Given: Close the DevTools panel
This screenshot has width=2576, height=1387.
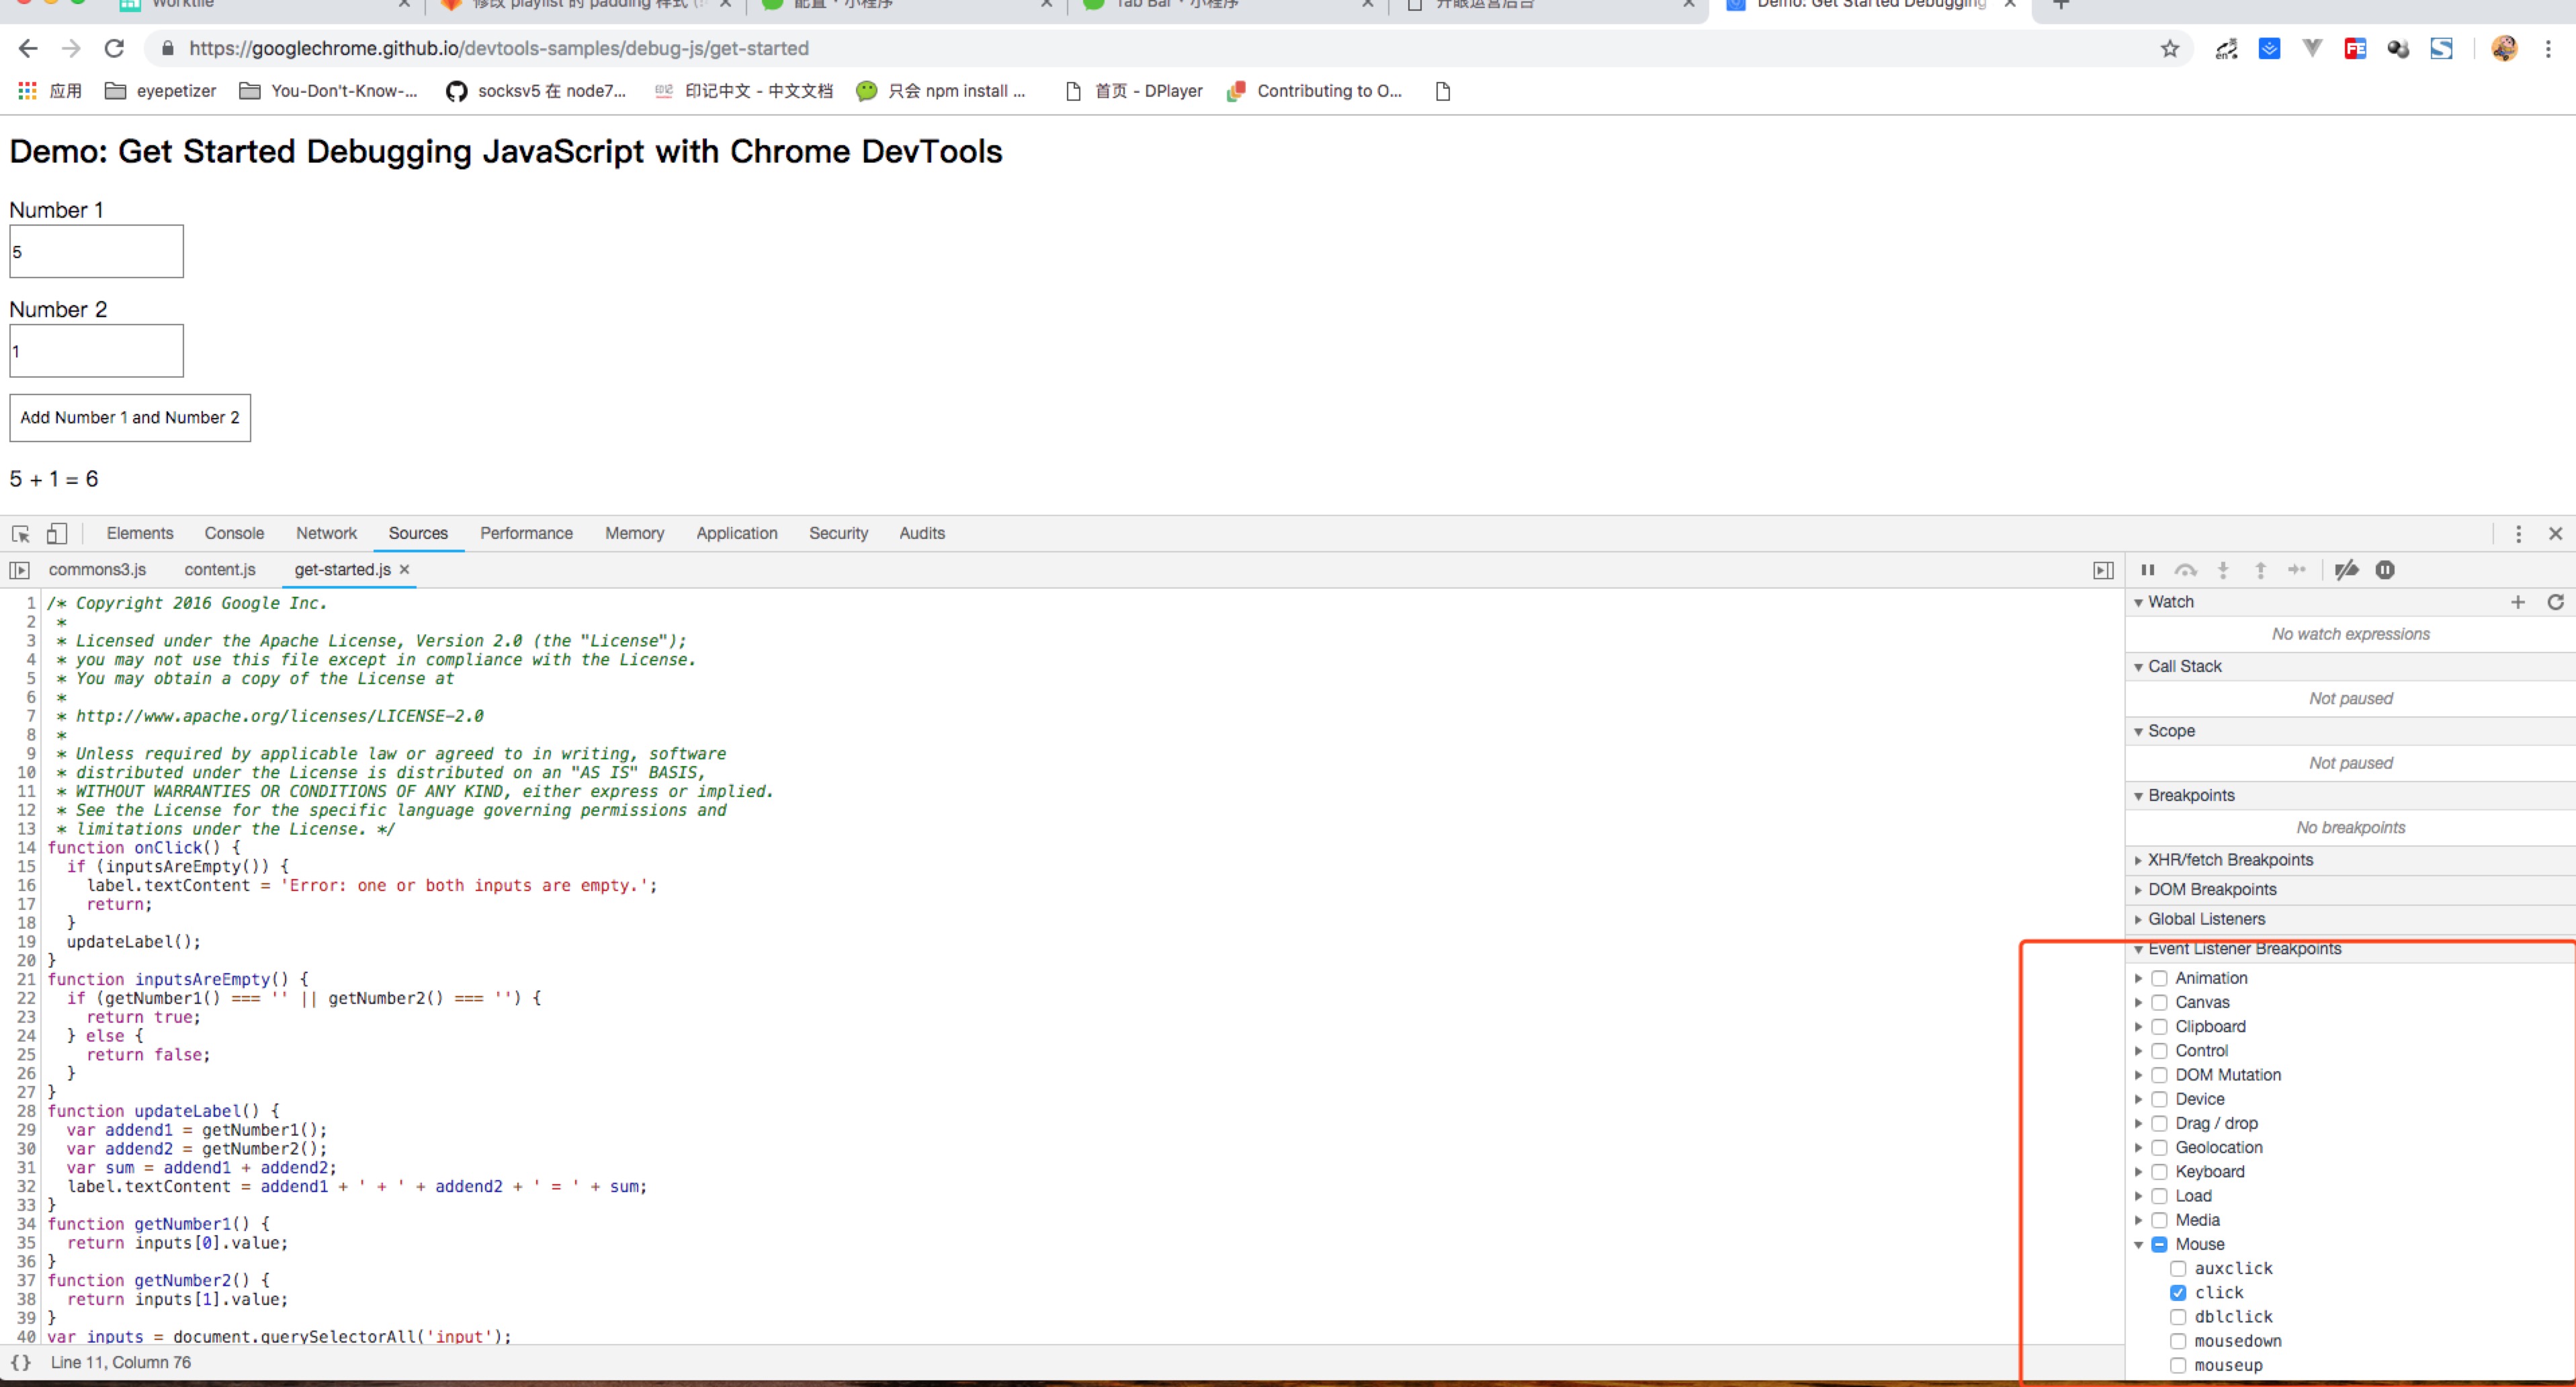Looking at the screenshot, I should point(2555,534).
